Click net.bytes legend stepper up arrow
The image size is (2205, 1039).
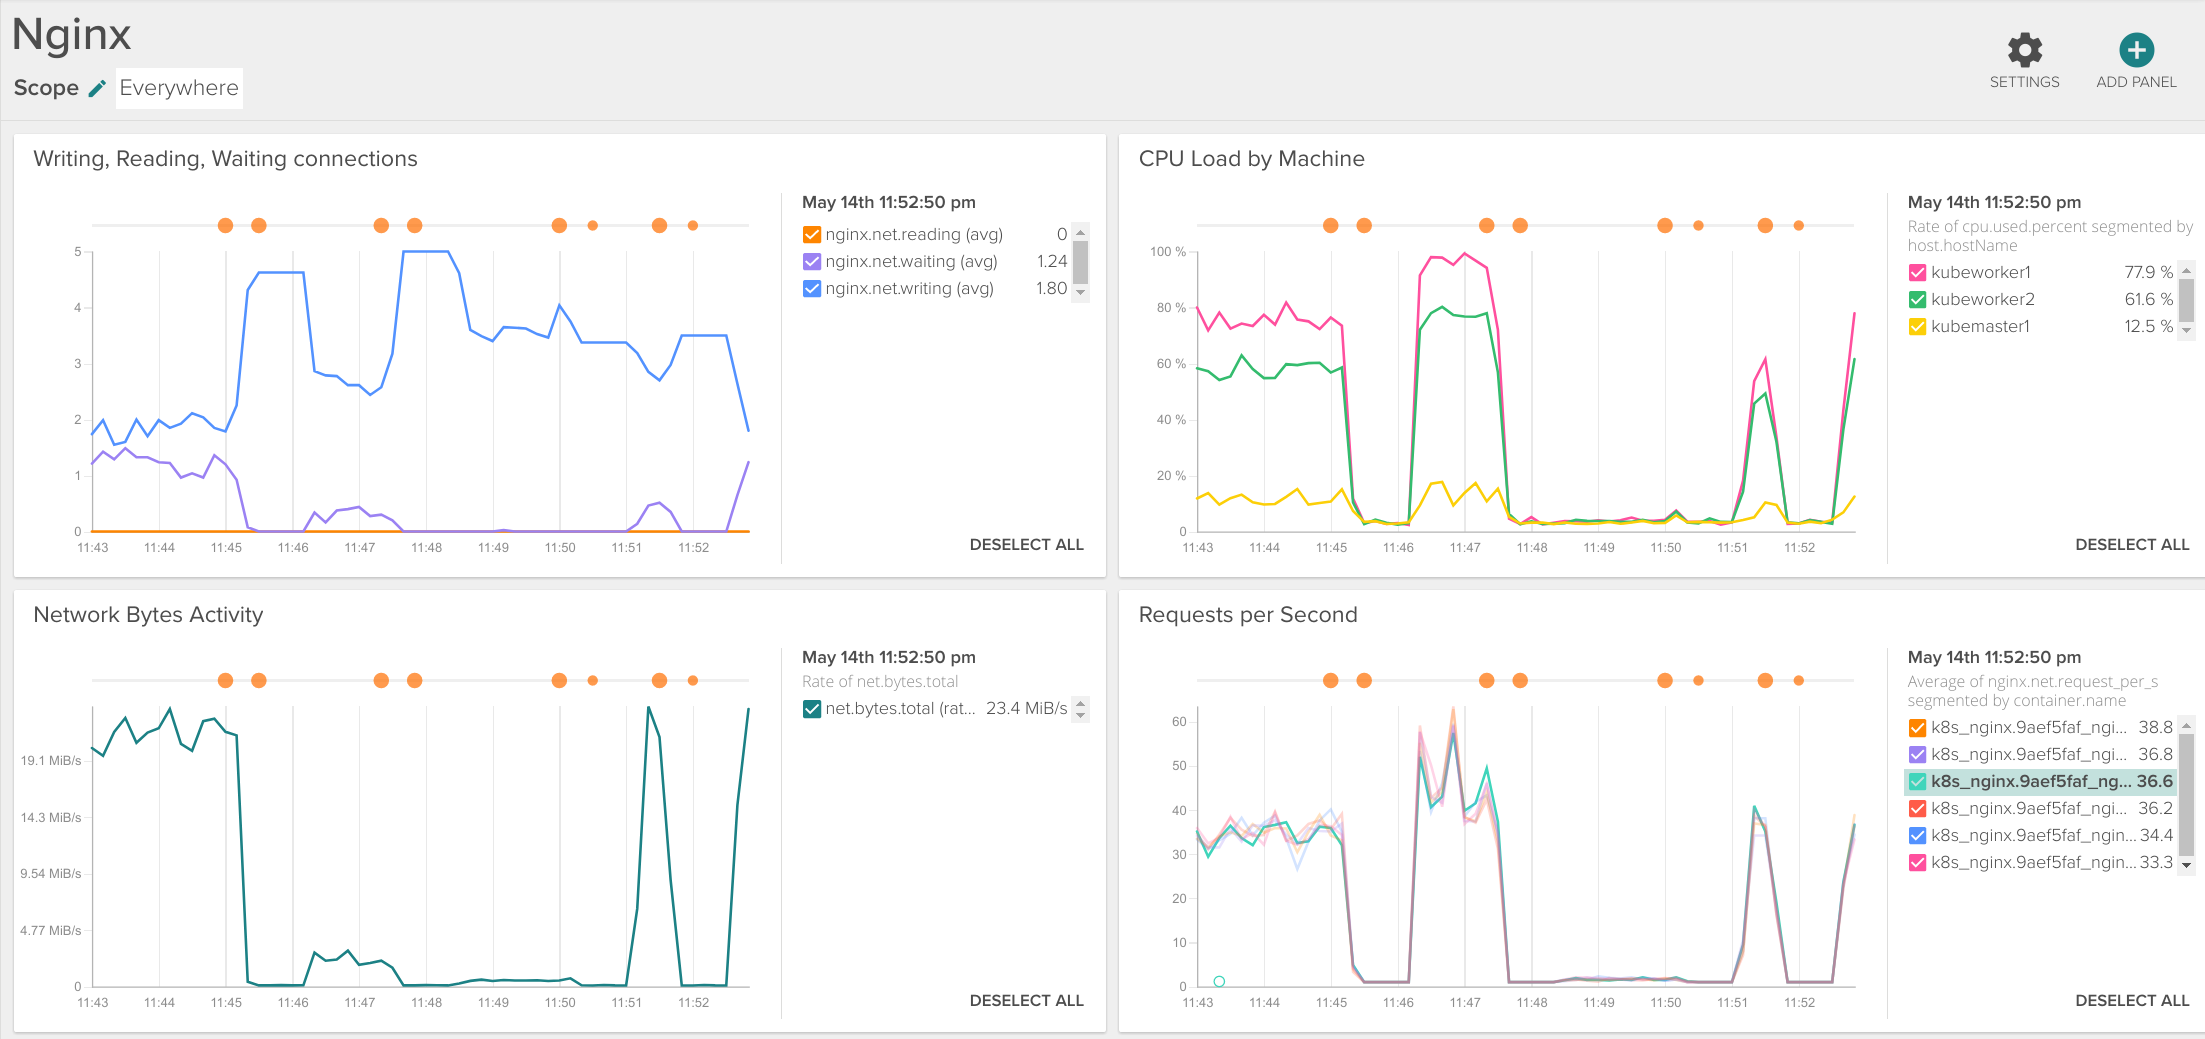point(1080,703)
